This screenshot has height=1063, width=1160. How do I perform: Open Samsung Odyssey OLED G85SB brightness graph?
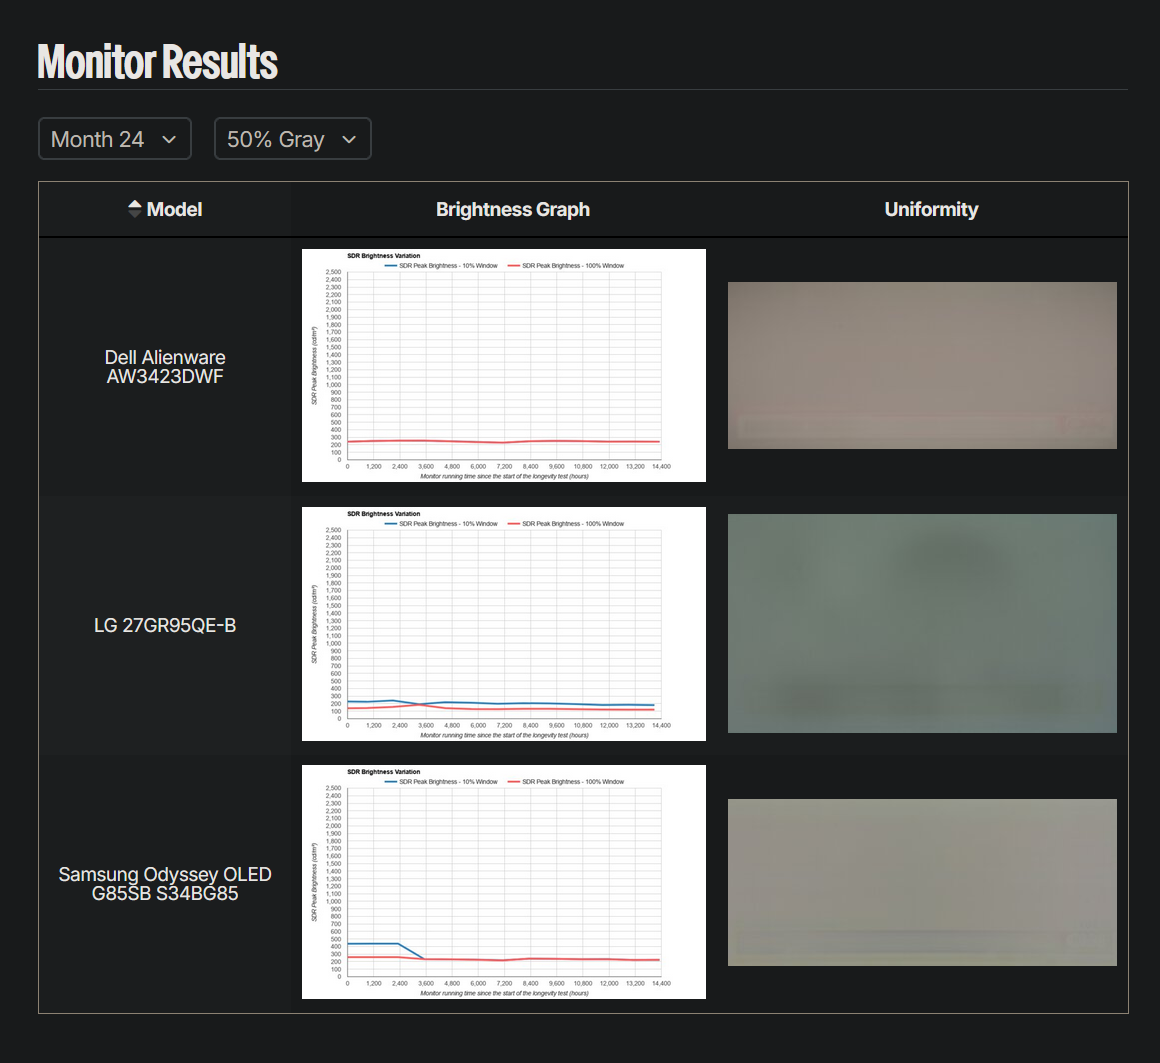tap(504, 882)
